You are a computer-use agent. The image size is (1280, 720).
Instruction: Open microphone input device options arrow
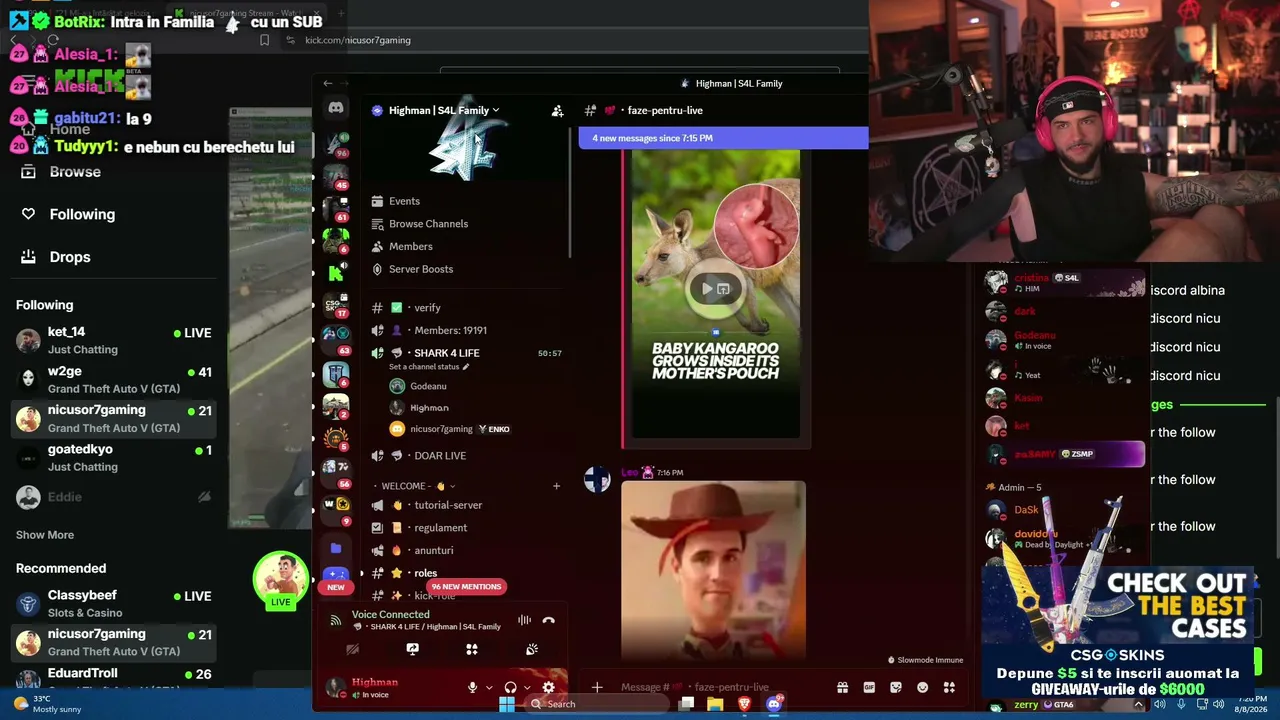pyautogui.click(x=489, y=688)
